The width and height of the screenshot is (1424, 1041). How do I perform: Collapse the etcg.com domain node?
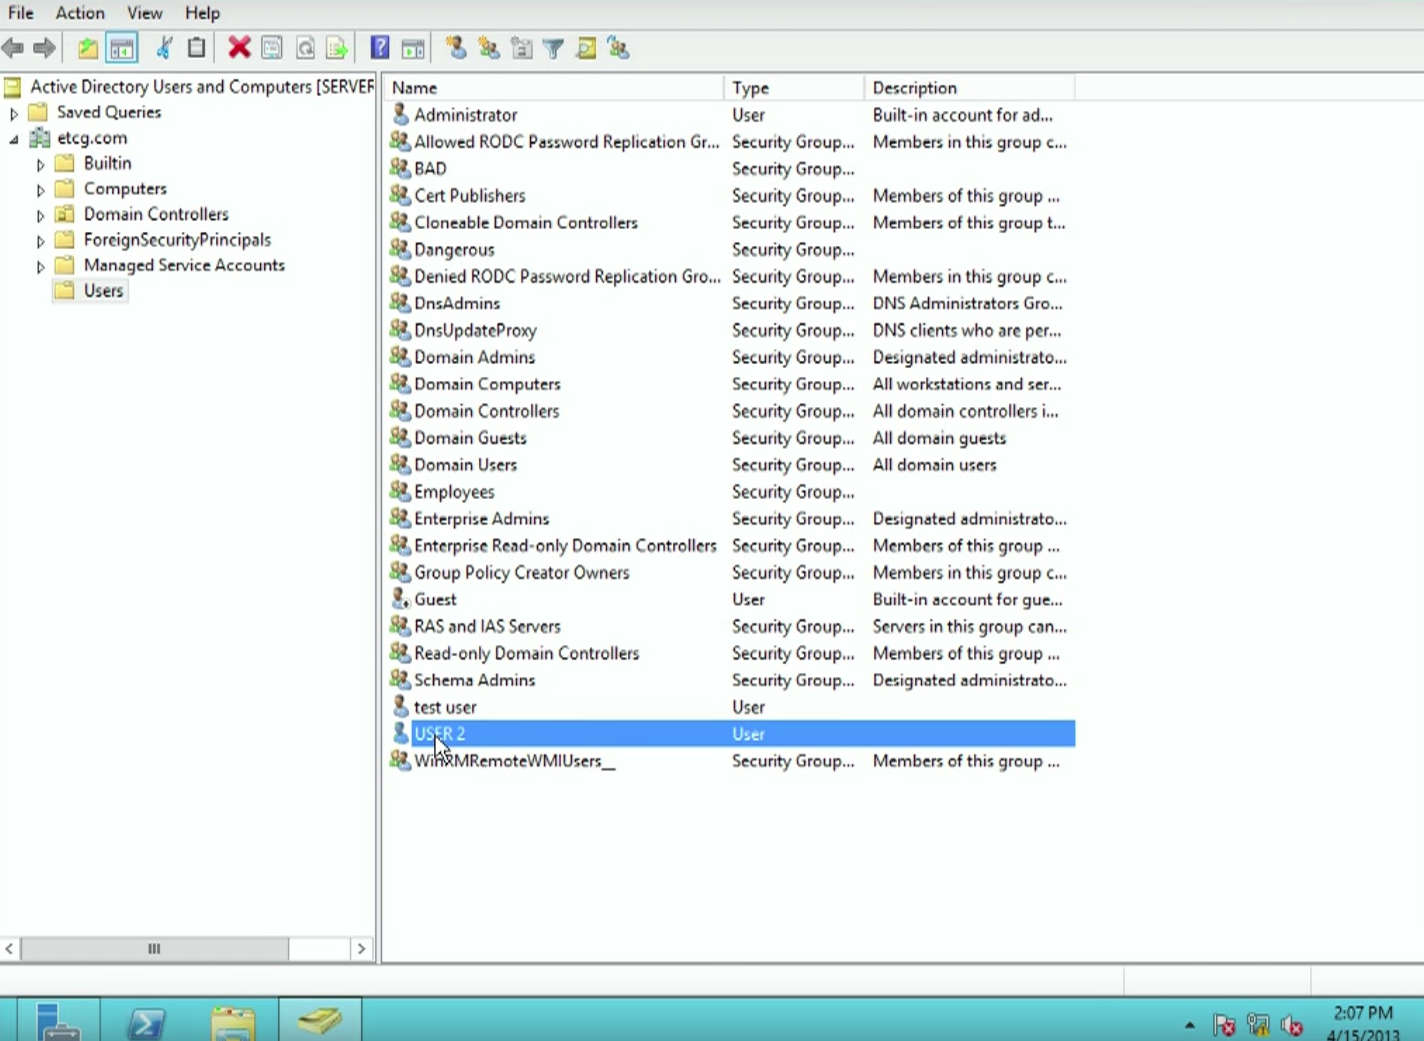pos(14,139)
